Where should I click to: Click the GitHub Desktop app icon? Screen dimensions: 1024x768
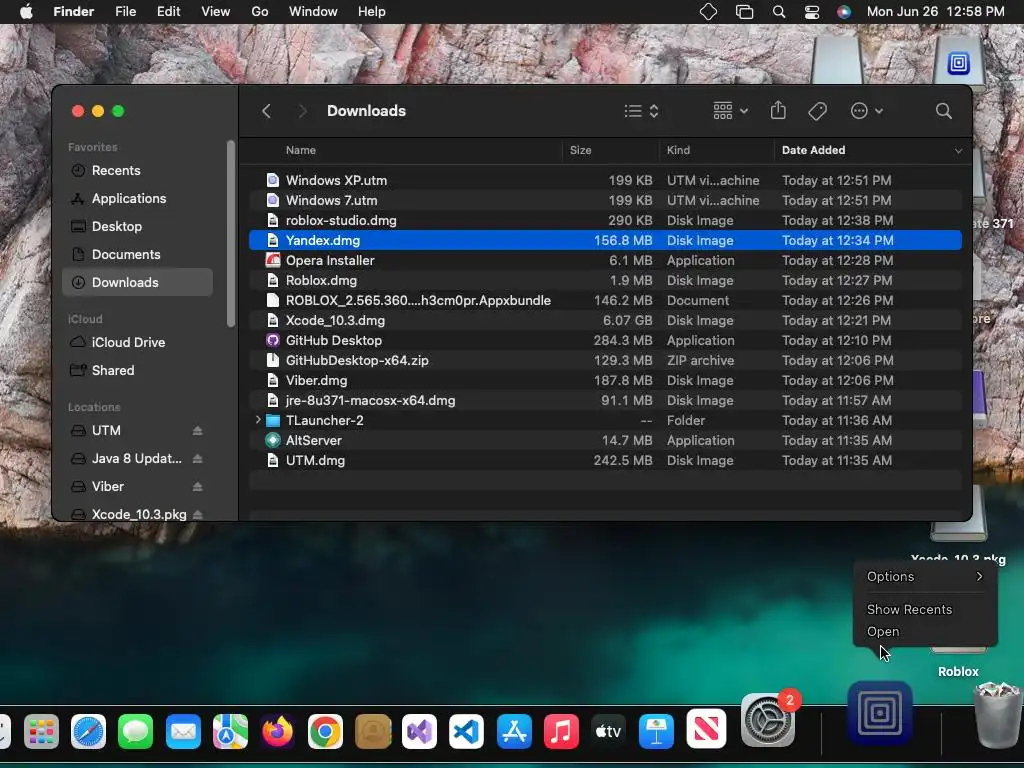273,340
